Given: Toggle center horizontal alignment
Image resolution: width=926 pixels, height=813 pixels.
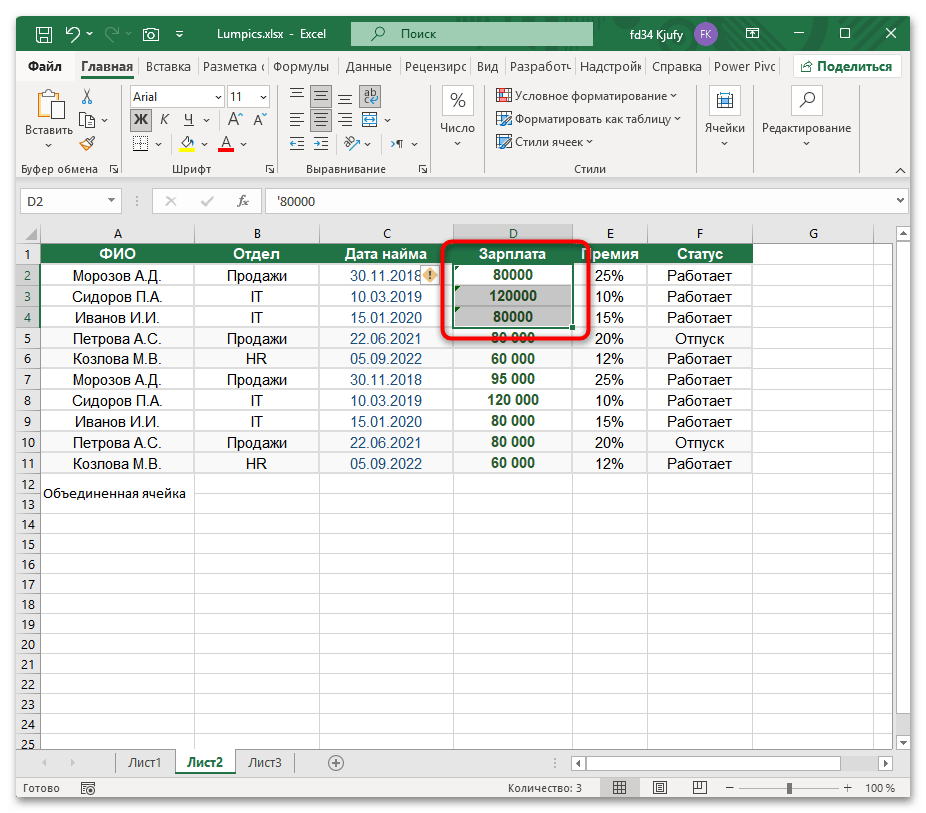Looking at the screenshot, I should click(x=321, y=120).
